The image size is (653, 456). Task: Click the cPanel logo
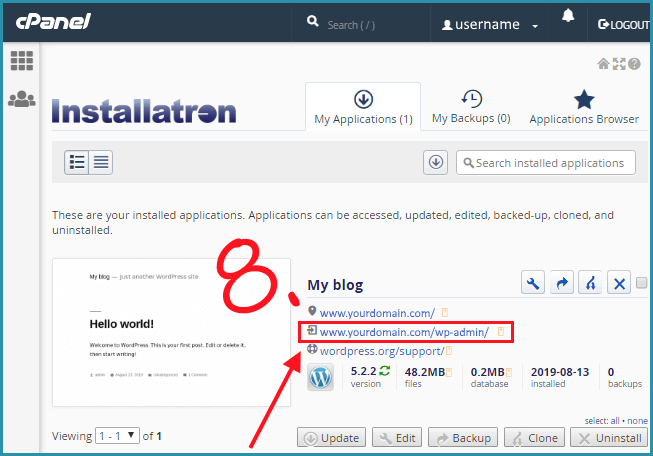[x=53, y=22]
